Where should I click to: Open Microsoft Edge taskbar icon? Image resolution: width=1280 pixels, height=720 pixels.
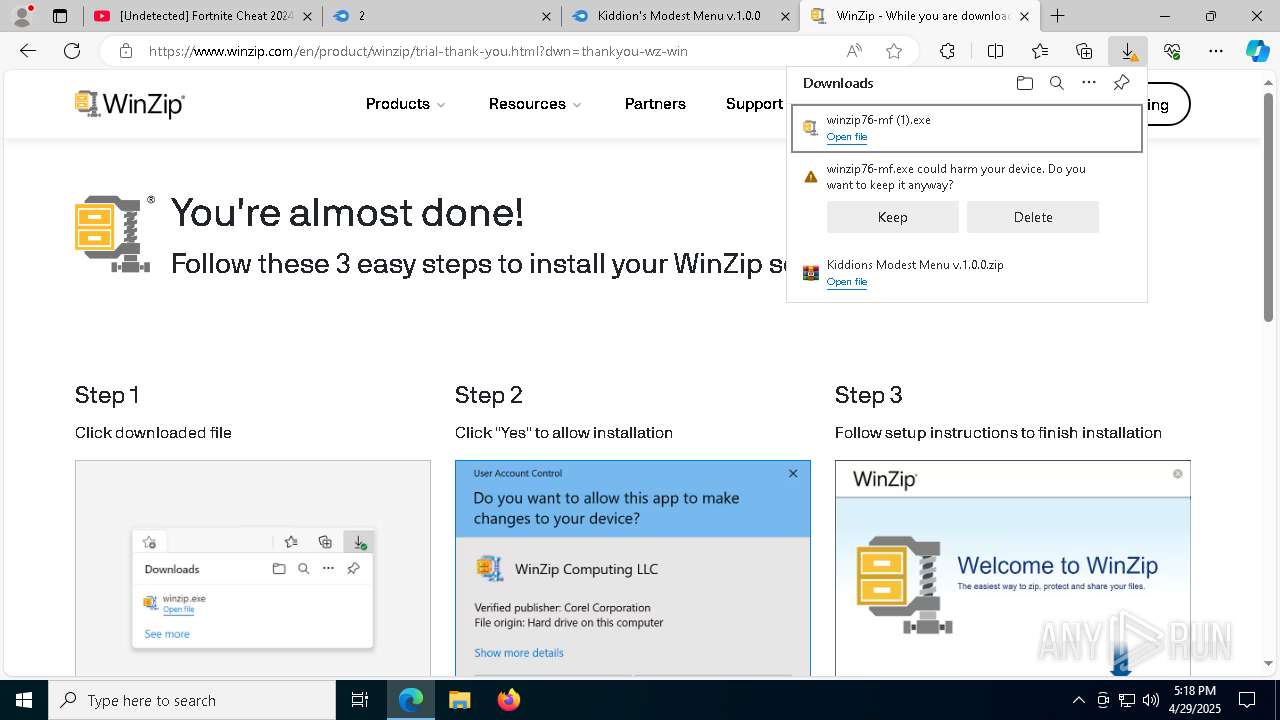click(x=411, y=700)
